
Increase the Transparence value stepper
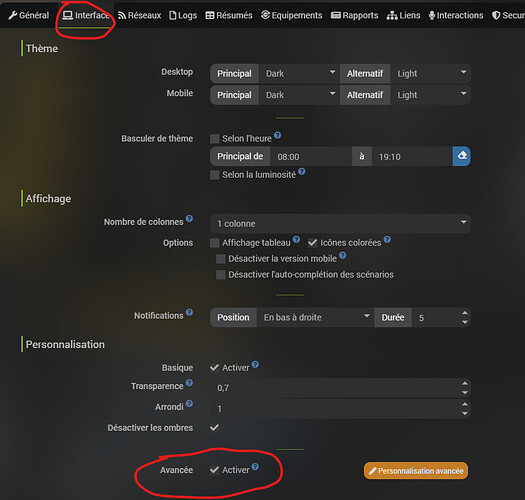click(465, 383)
